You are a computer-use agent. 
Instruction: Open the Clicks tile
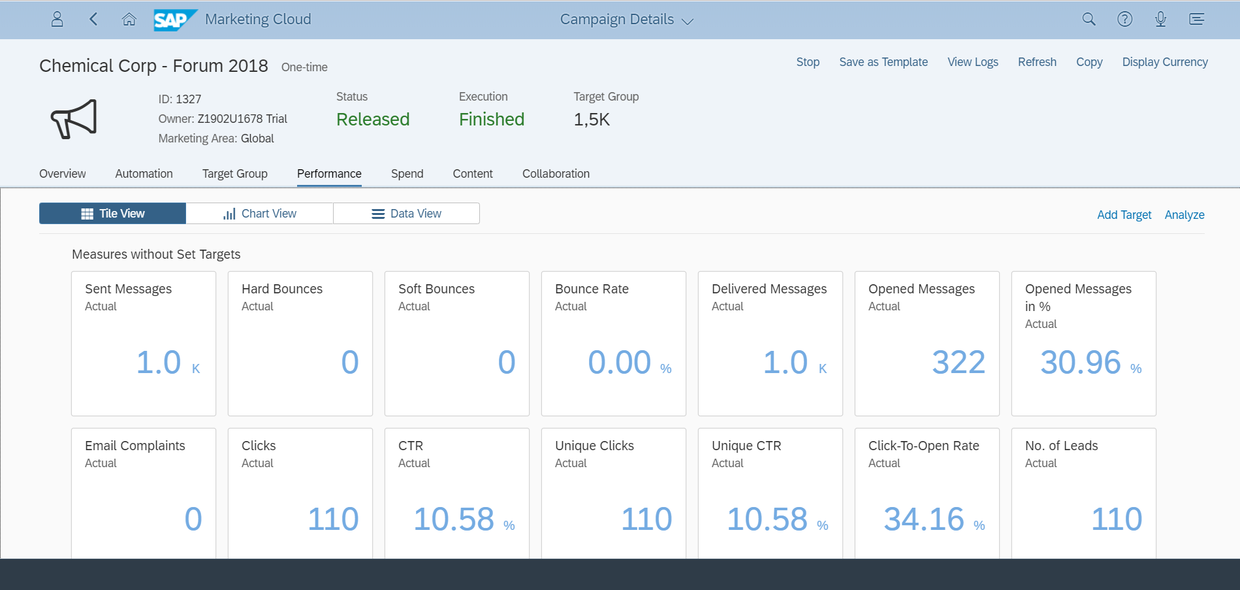tap(300, 493)
